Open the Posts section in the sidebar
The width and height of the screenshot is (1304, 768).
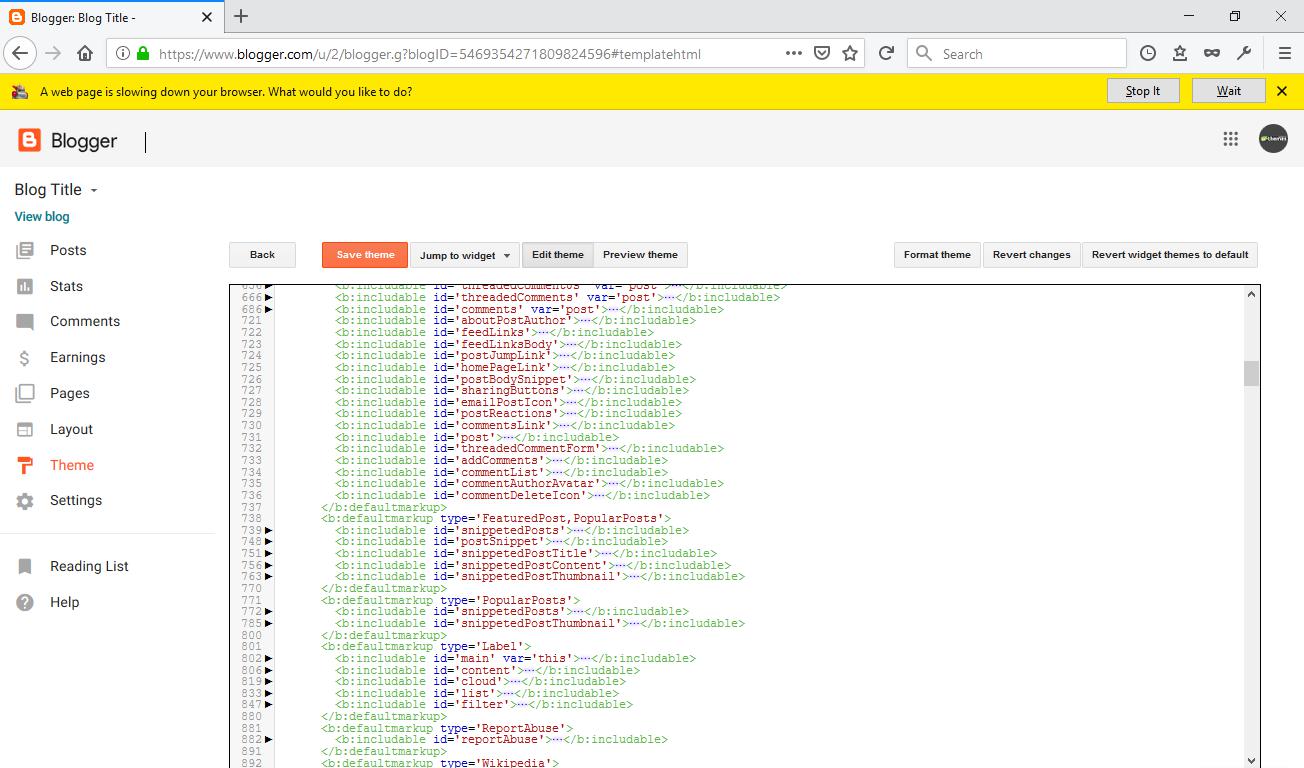coord(68,250)
